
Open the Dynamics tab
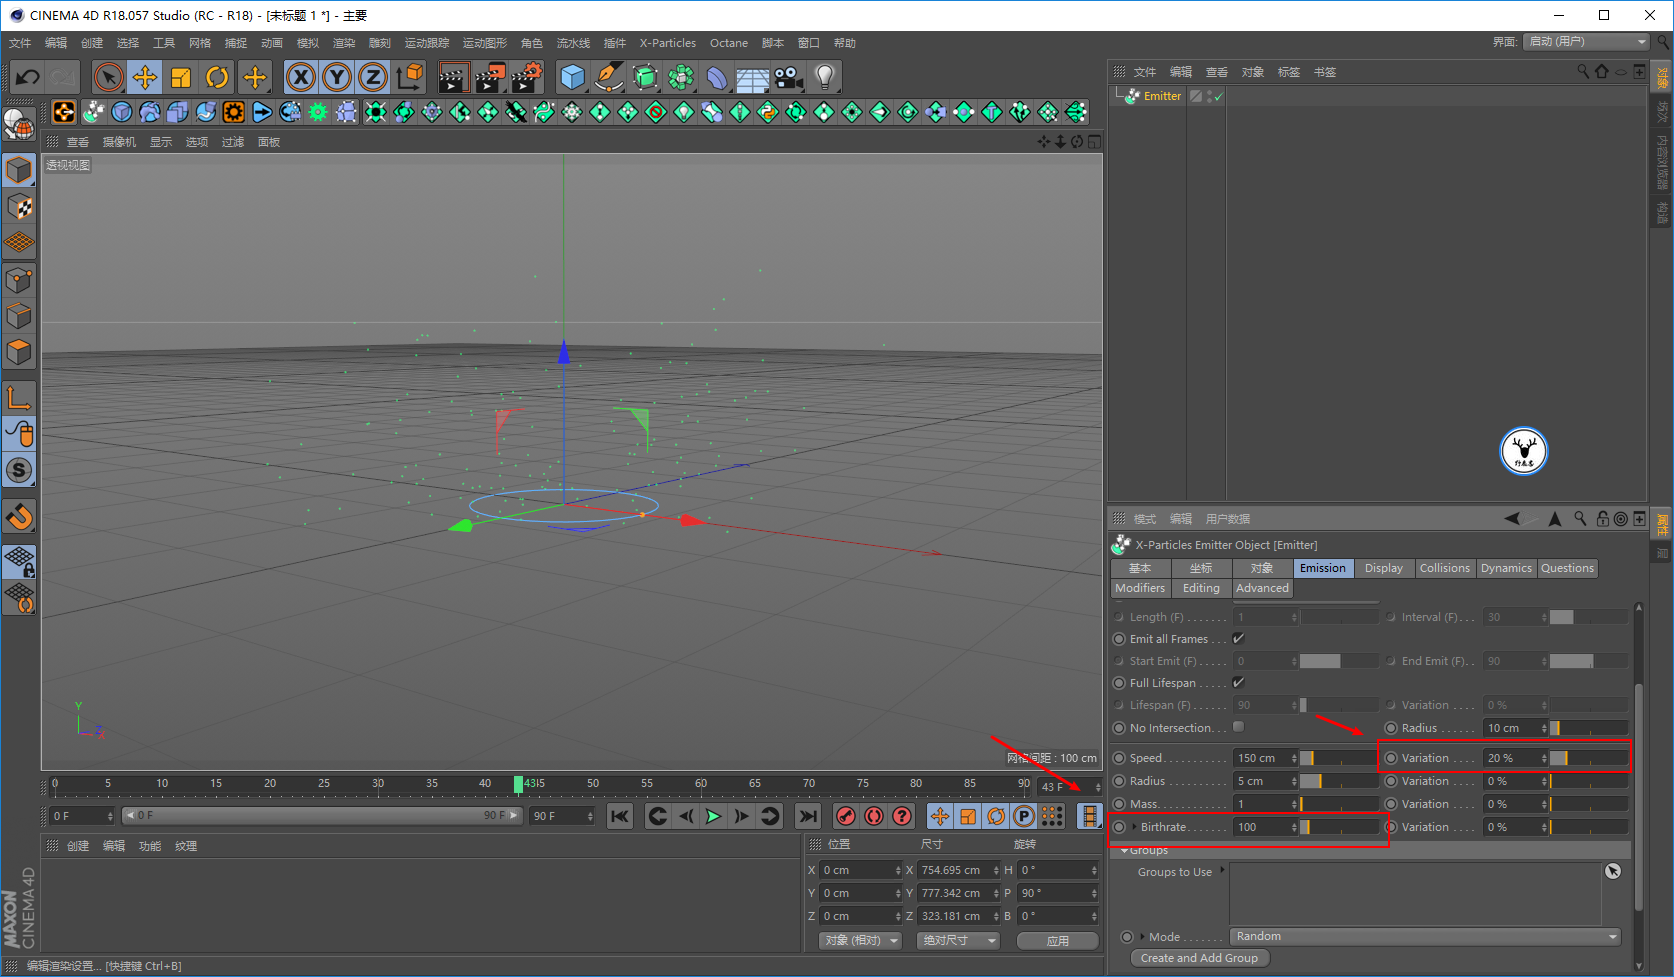tap(1506, 568)
